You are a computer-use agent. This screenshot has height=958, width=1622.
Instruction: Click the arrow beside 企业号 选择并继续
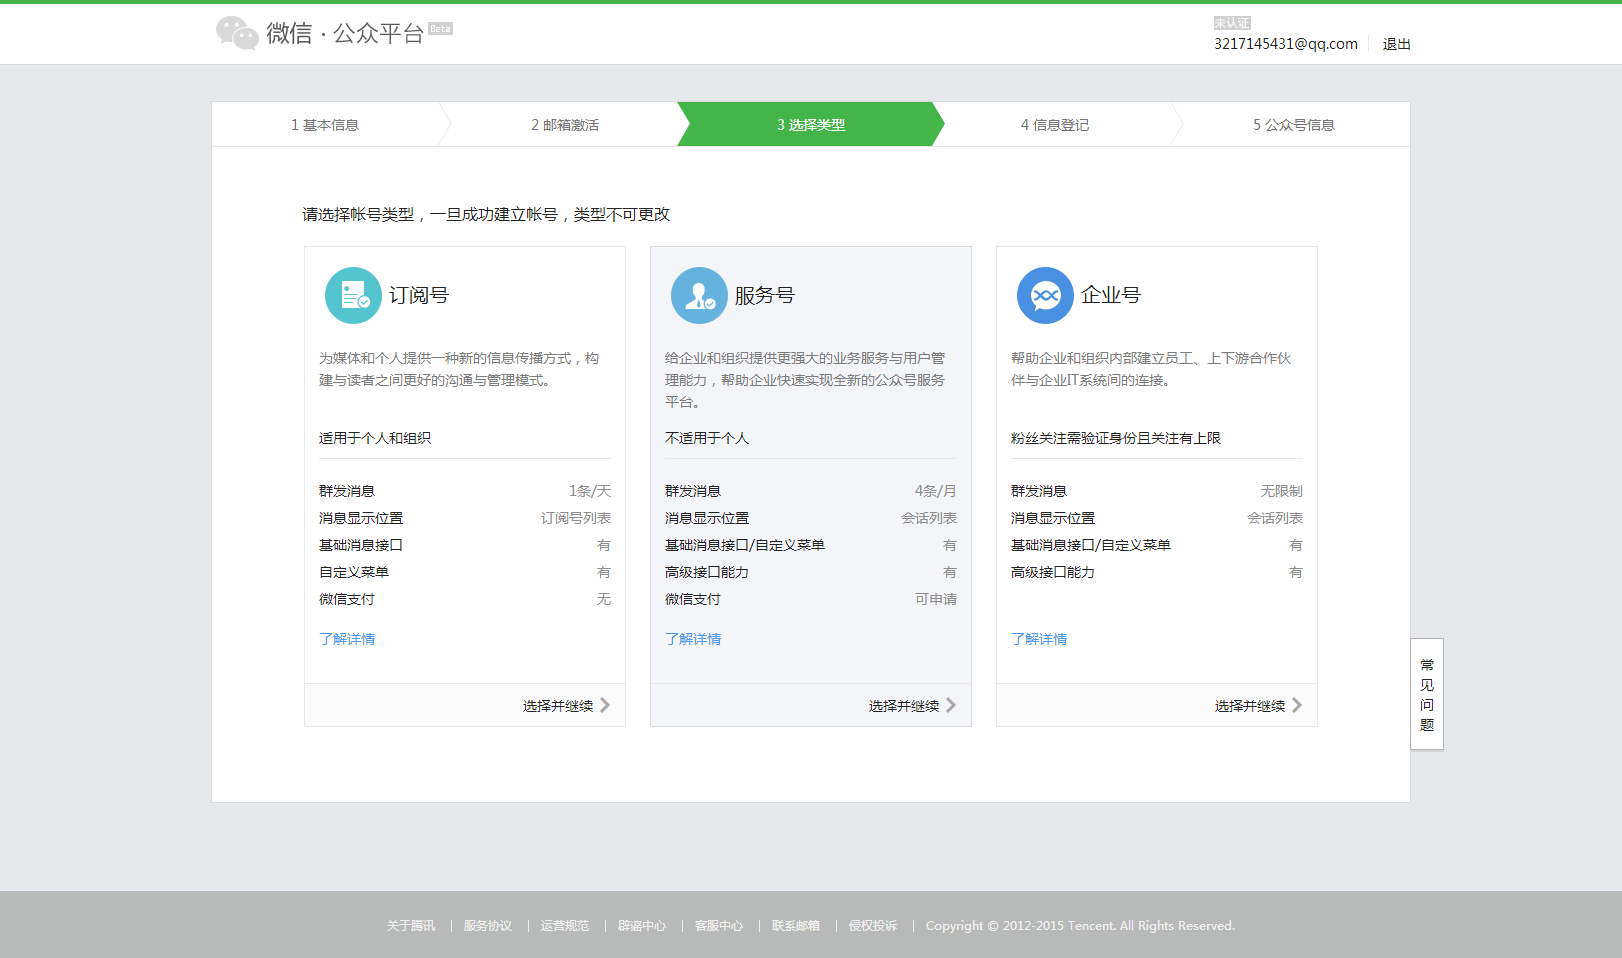point(1297,705)
